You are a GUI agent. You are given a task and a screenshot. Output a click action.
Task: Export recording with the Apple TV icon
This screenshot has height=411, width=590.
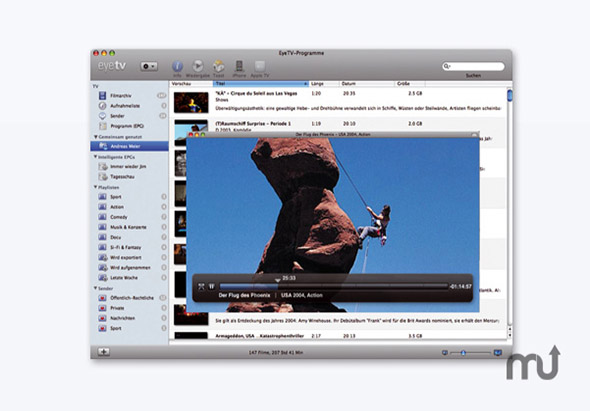point(260,66)
